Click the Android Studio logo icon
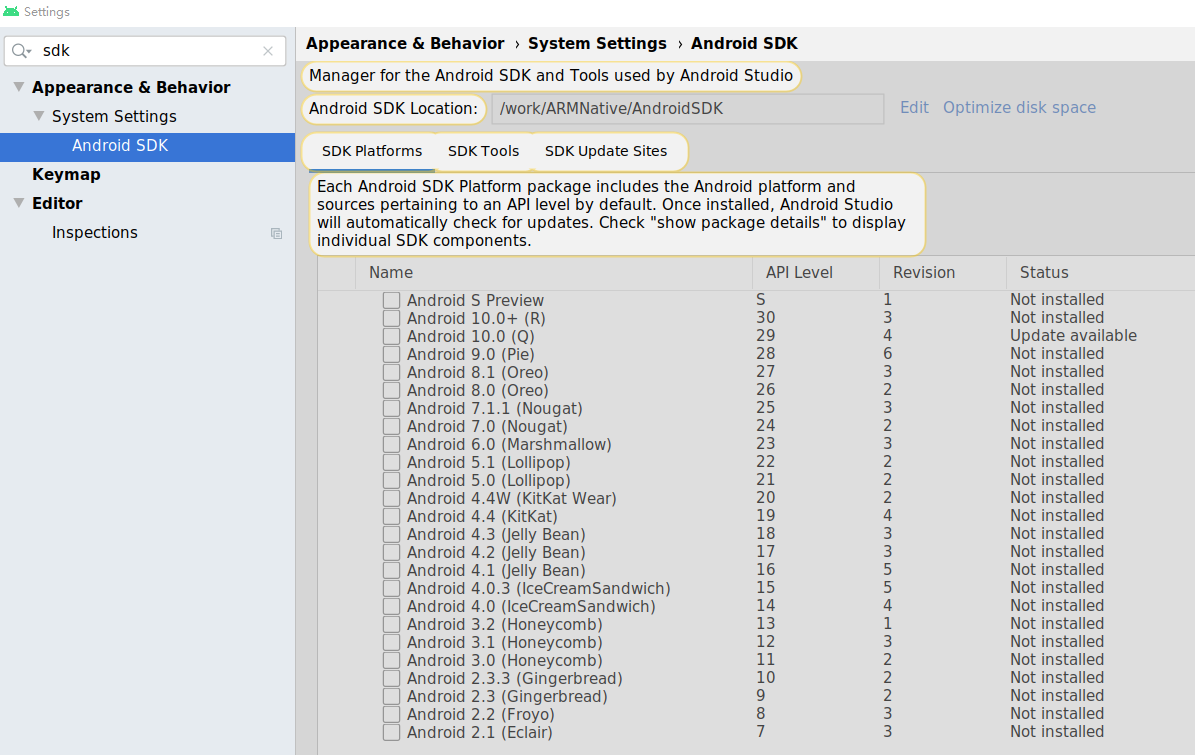This screenshot has width=1195, height=755. coord(11,11)
